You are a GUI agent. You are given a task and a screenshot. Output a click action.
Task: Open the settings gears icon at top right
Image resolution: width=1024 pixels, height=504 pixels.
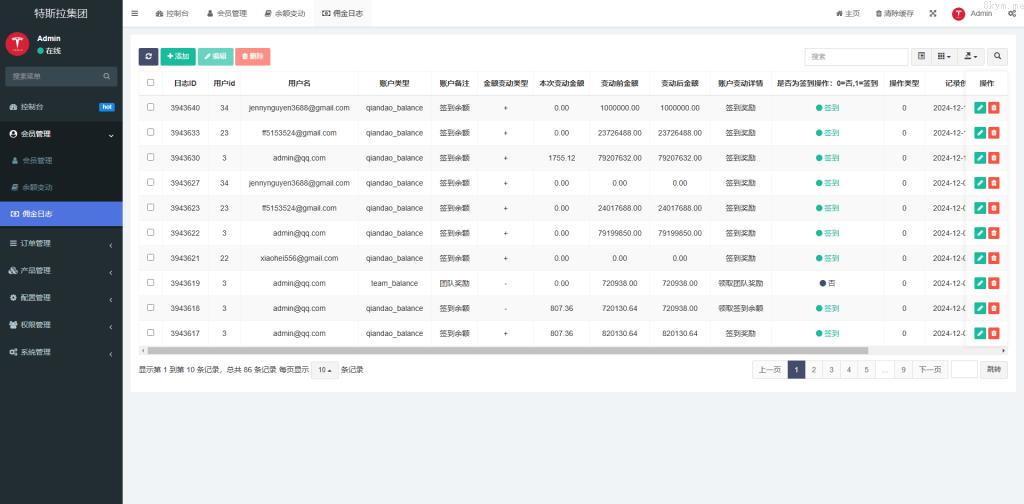pyautogui.click(x=1012, y=14)
